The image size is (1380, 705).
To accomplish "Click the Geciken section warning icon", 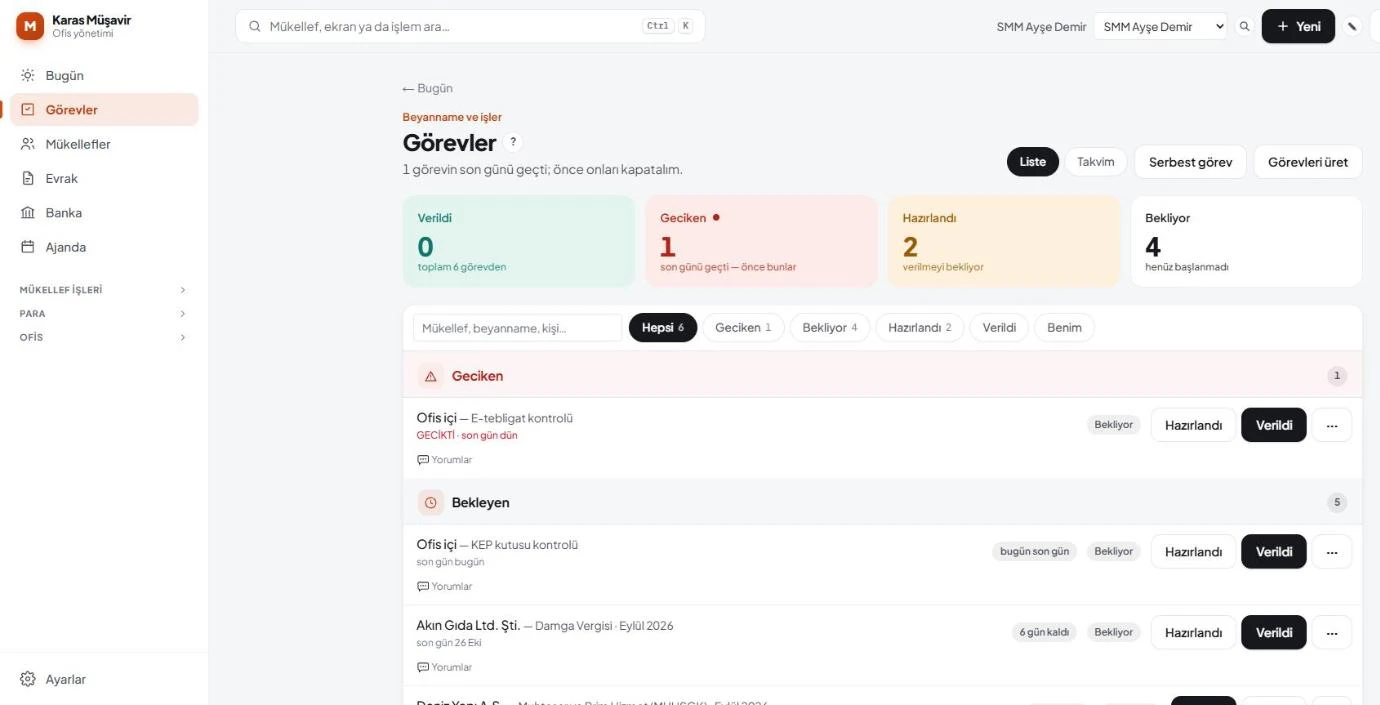I will [x=431, y=377].
